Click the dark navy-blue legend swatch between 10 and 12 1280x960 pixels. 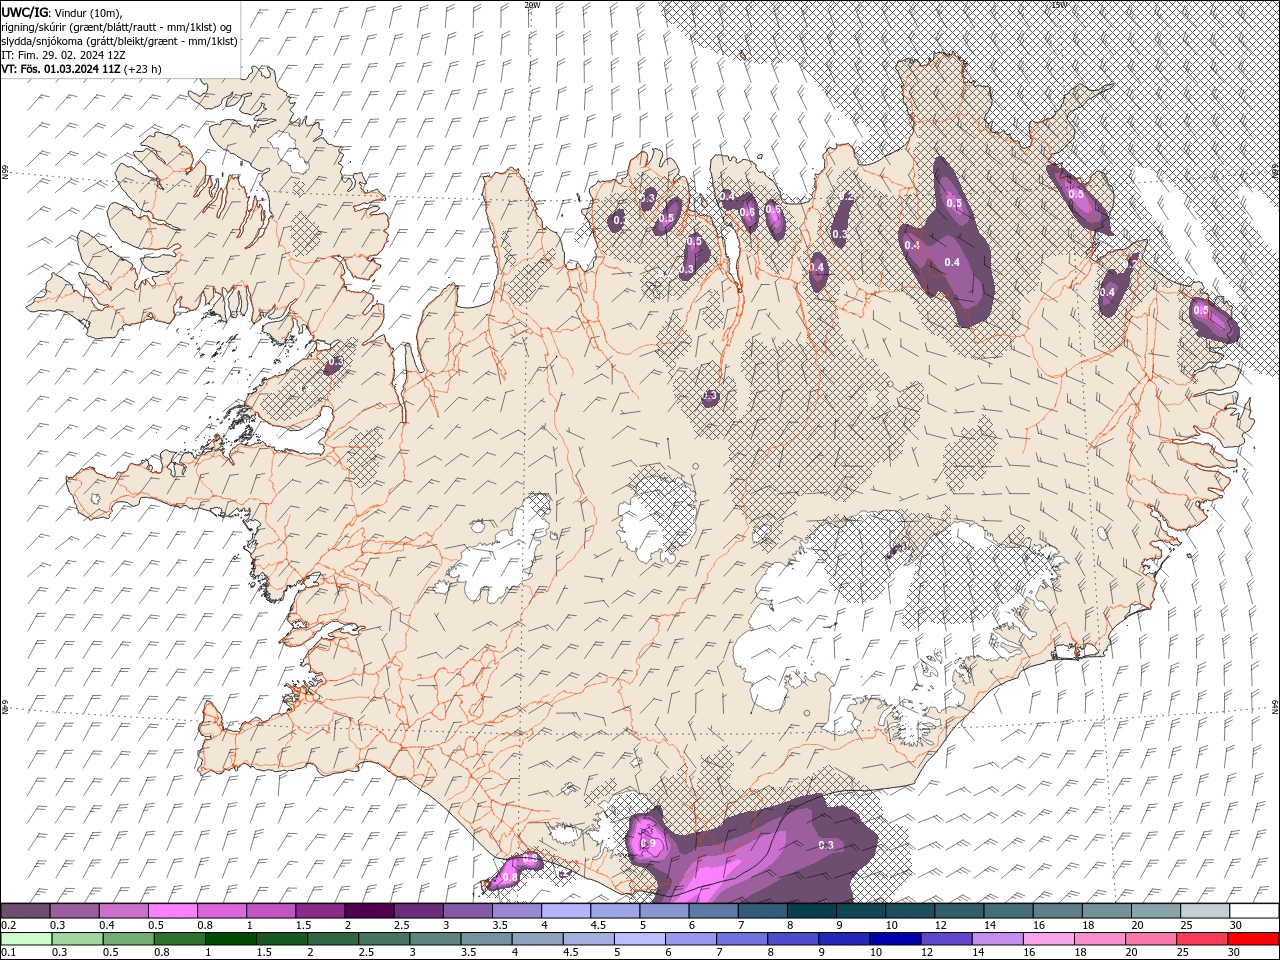(893, 939)
